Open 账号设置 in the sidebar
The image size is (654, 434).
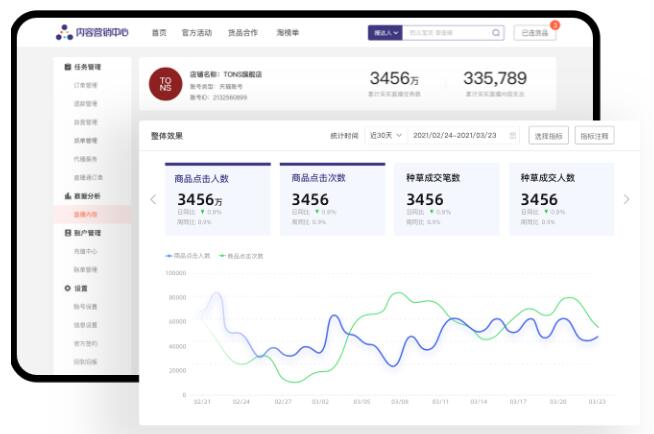tap(86, 306)
